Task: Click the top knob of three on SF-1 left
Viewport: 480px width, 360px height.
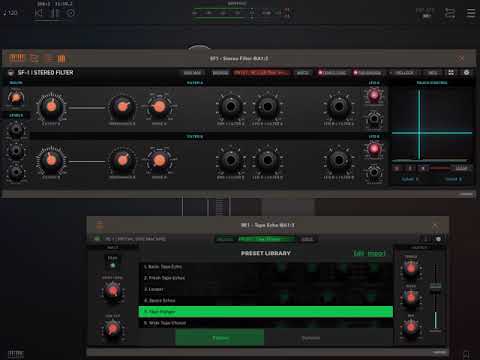Action: pos(16,130)
